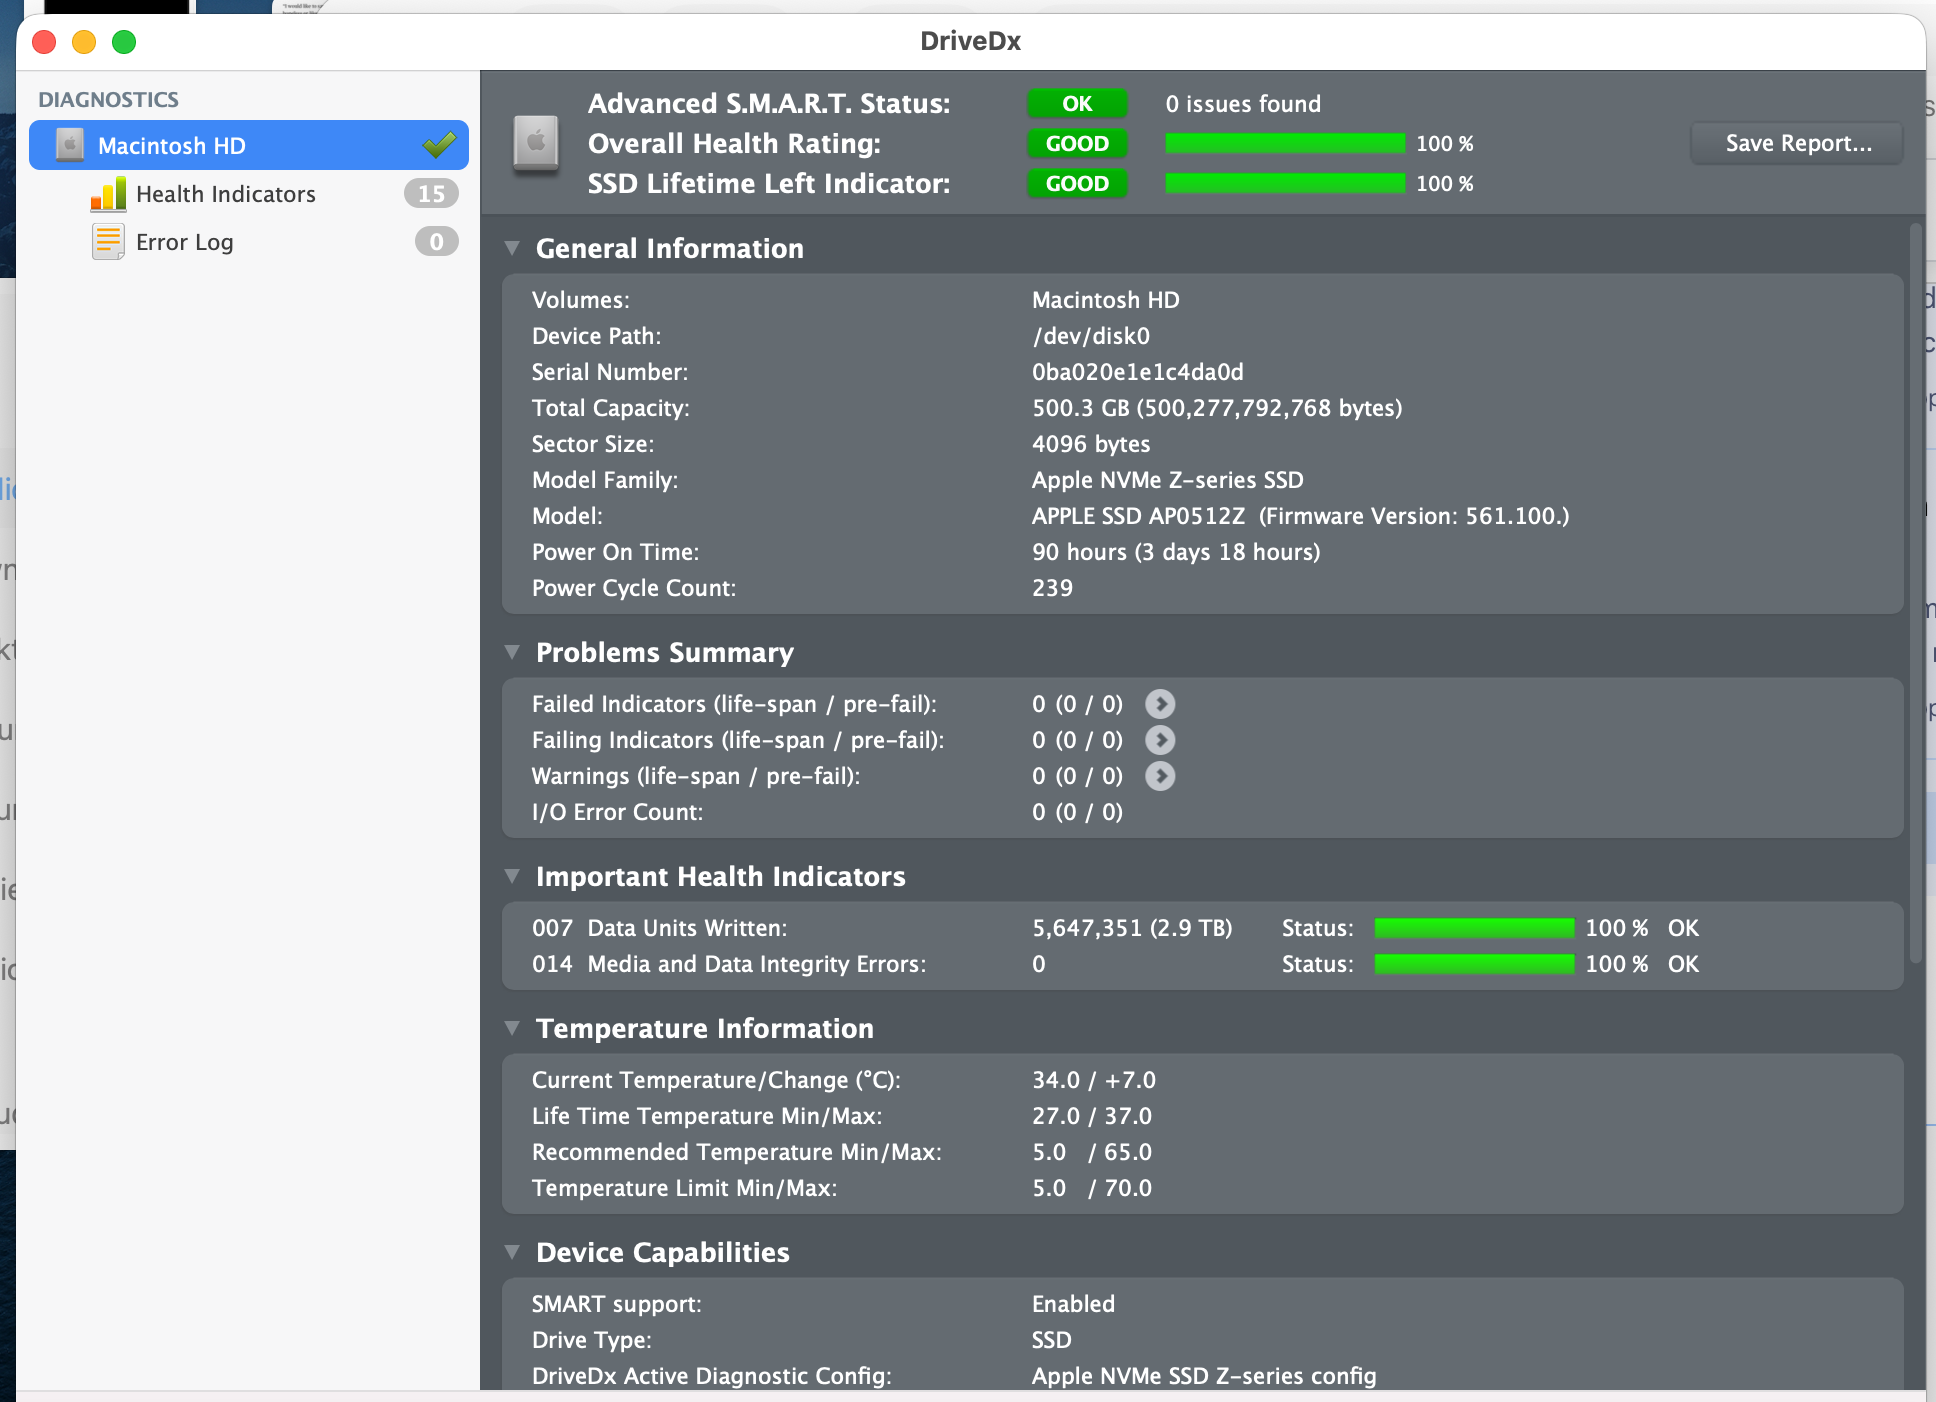
Task: Collapse the General Information section
Action: point(512,248)
